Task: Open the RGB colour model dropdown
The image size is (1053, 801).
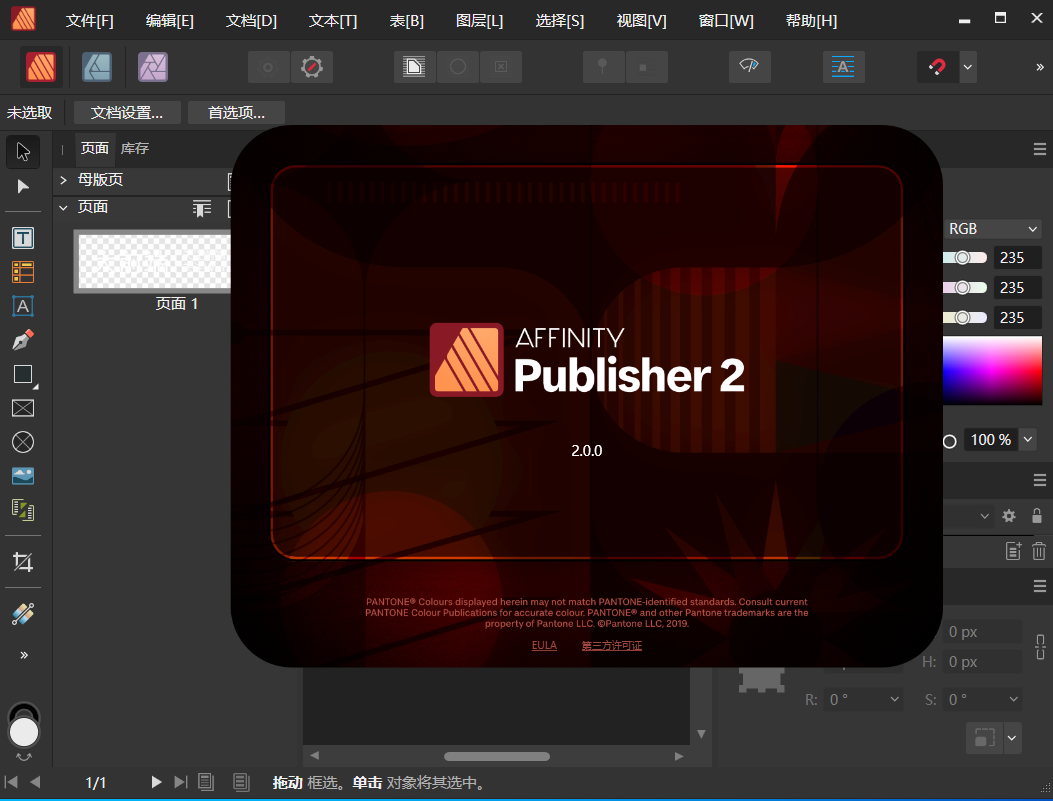Action: (x=993, y=229)
